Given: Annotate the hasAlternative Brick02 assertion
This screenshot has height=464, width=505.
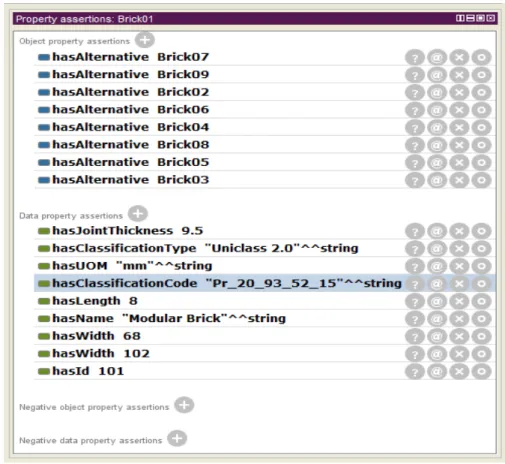Looking at the screenshot, I should pos(437,92).
